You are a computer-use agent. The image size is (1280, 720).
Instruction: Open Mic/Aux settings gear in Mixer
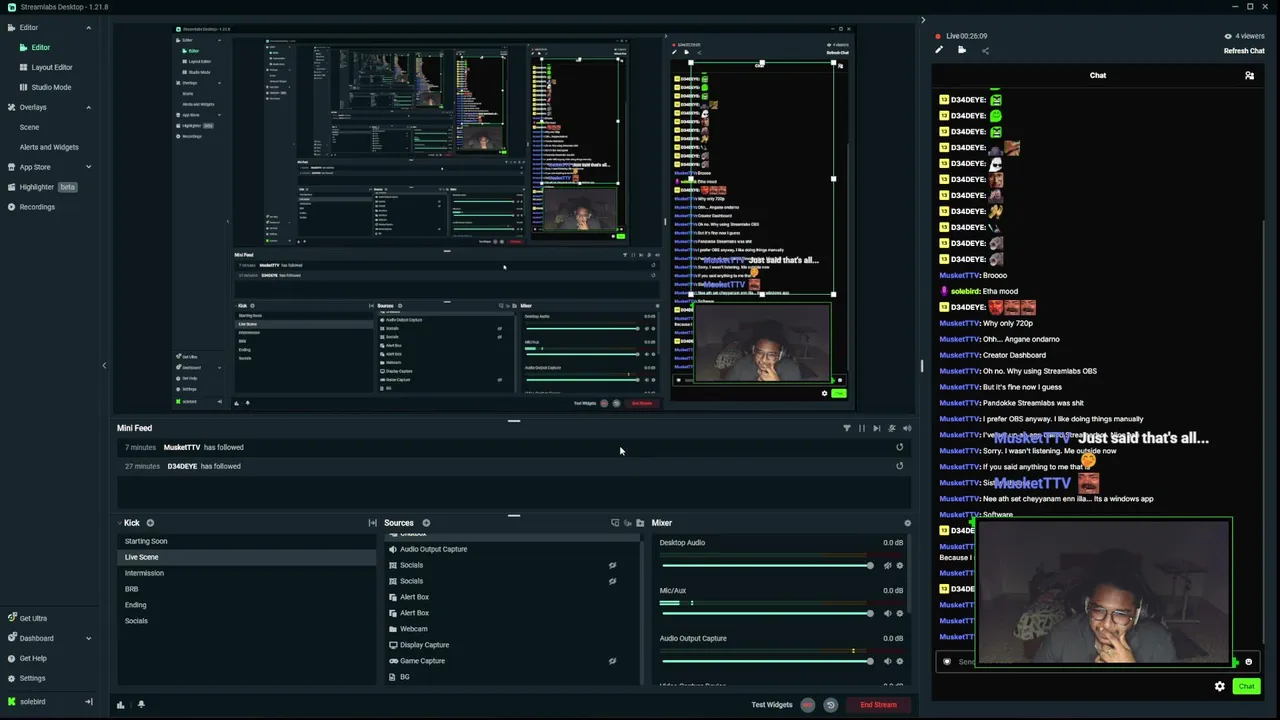click(899, 614)
